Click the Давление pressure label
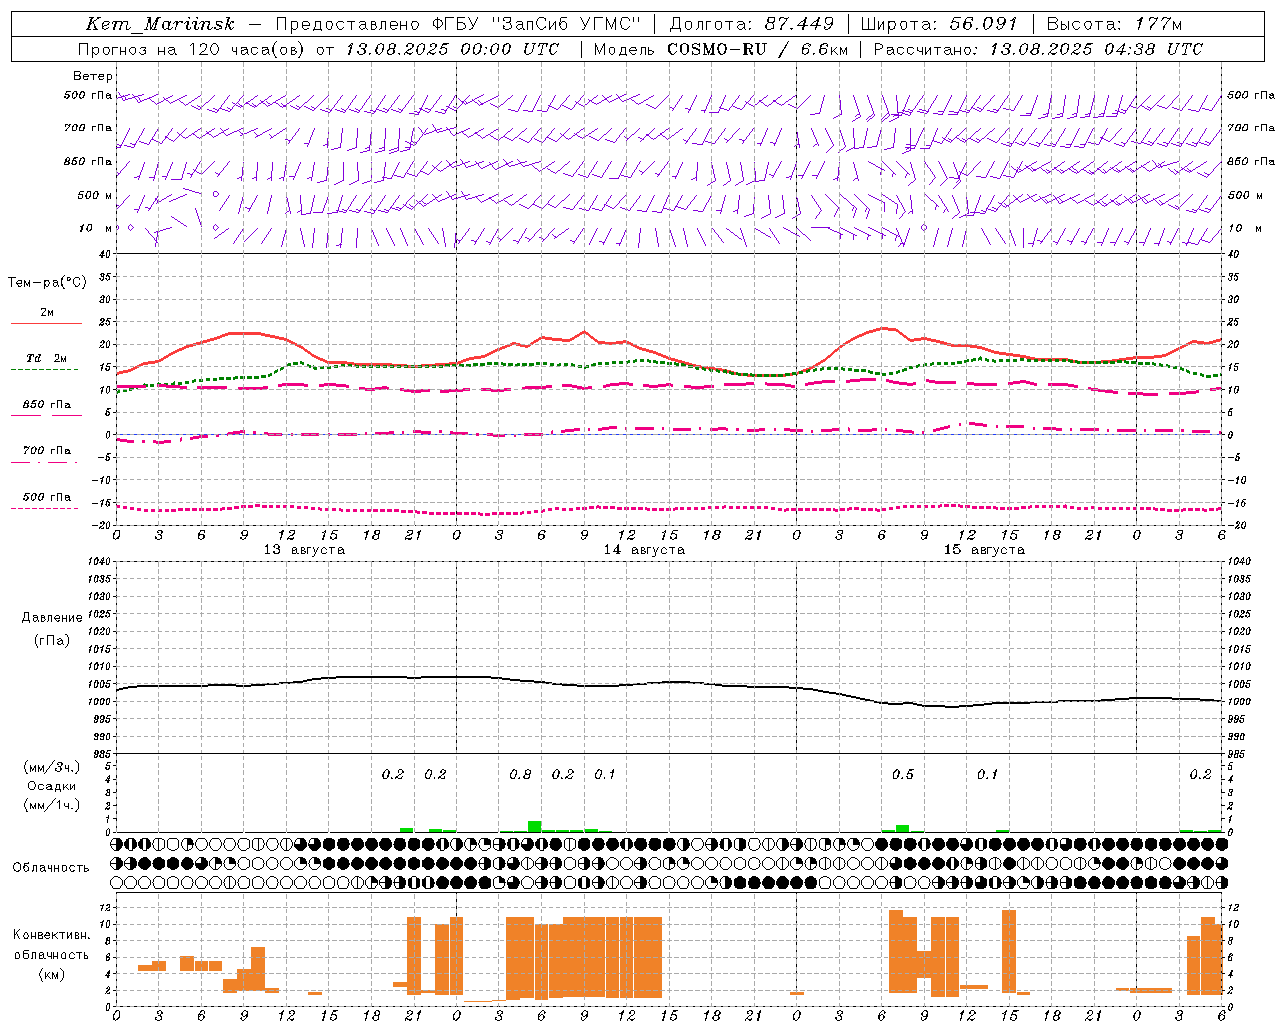This screenshot has height=1024, width=1280. (x=52, y=618)
